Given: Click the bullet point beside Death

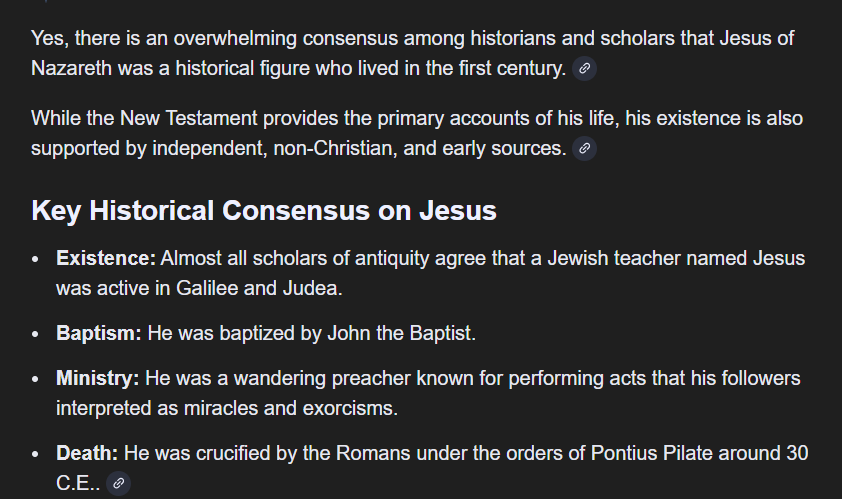Looking at the screenshot, I should pyautogui.click(x=36, y=454).
